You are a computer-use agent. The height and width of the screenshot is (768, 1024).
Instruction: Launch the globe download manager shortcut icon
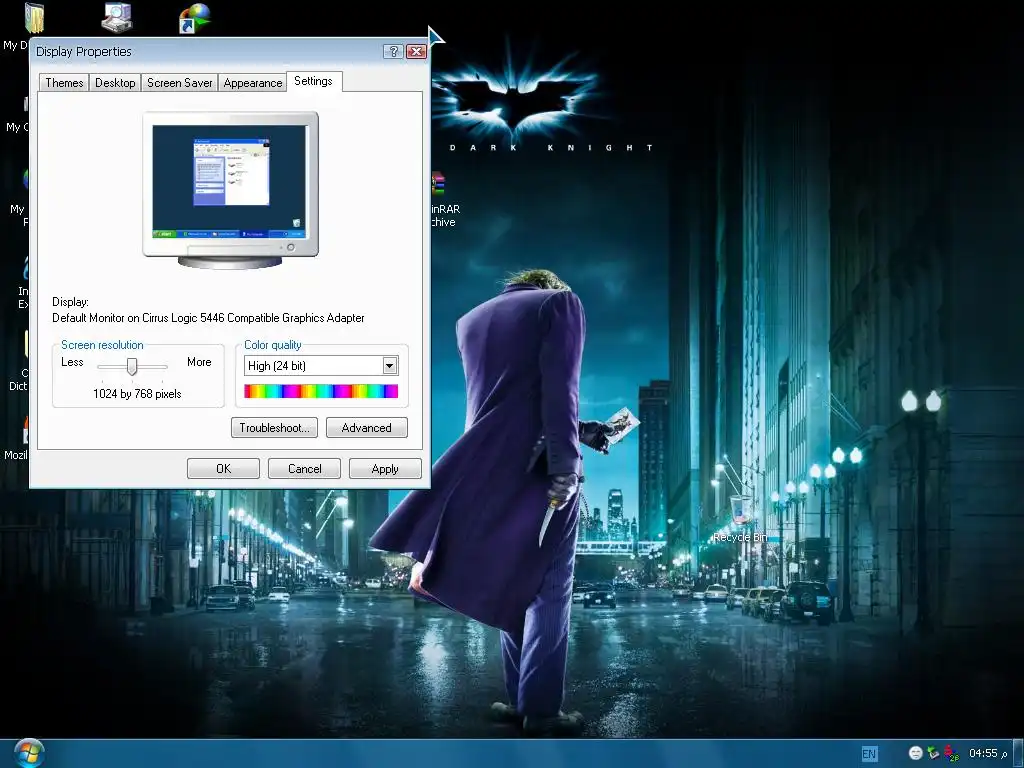click(195, 18)
